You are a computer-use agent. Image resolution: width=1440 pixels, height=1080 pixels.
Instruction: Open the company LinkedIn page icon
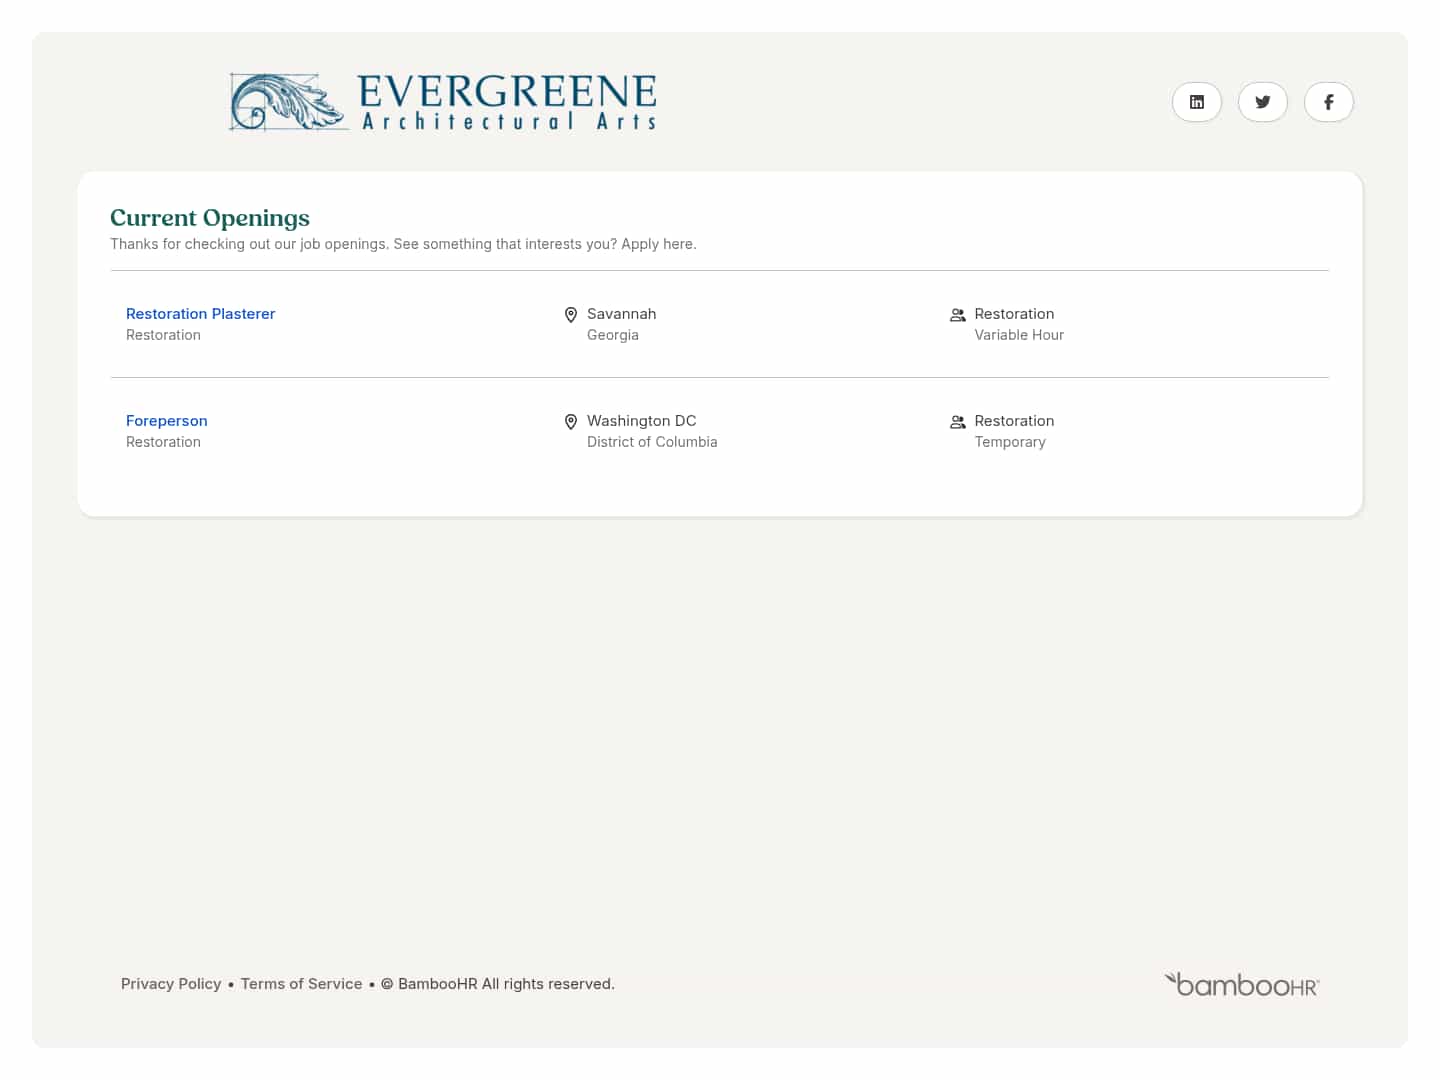click(x=1197, y=102)
